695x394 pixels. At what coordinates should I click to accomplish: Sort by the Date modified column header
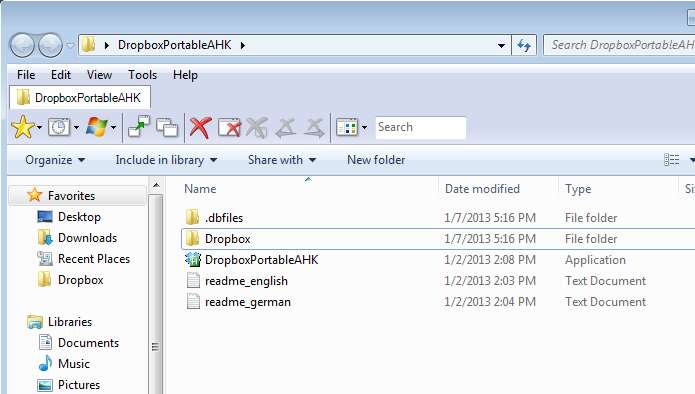tap(482, 189)
